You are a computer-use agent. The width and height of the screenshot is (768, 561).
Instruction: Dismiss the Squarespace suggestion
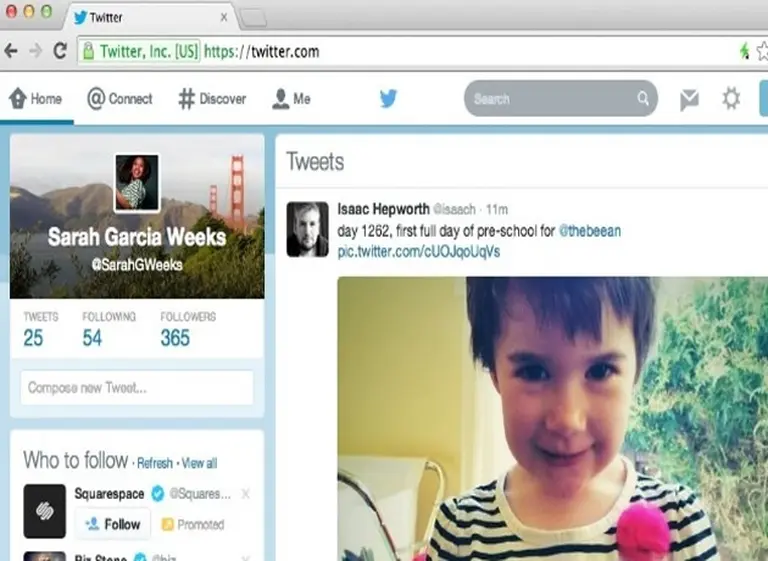[x=245, y=494]
